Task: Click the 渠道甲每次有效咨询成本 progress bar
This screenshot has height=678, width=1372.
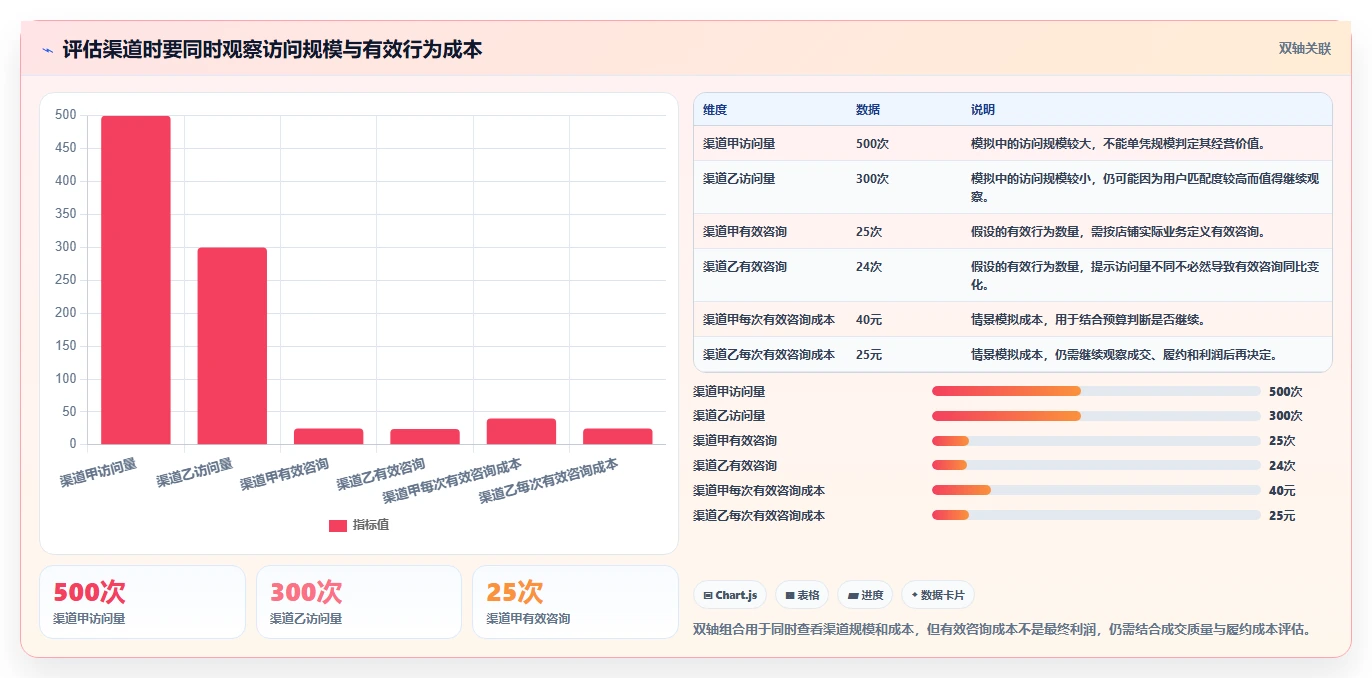Action: (1096, 490)
